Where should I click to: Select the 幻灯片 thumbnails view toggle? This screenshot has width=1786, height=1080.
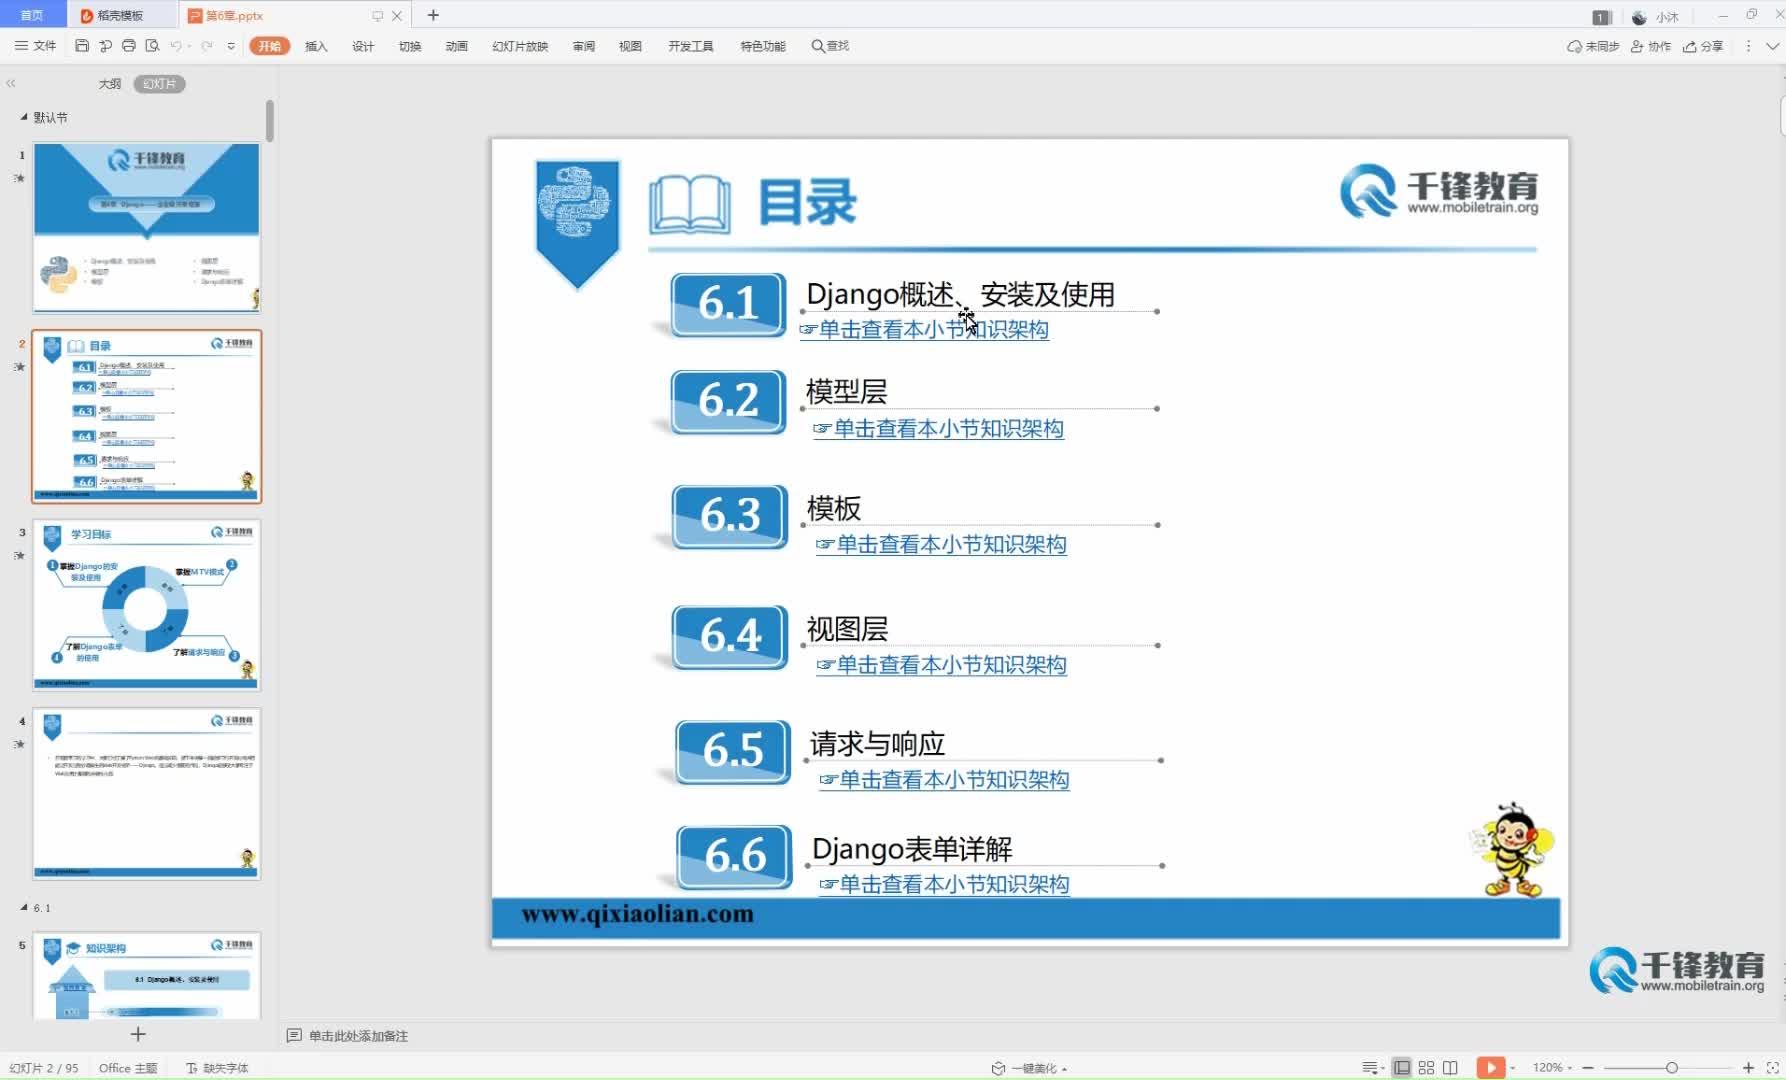pos(159,84)
